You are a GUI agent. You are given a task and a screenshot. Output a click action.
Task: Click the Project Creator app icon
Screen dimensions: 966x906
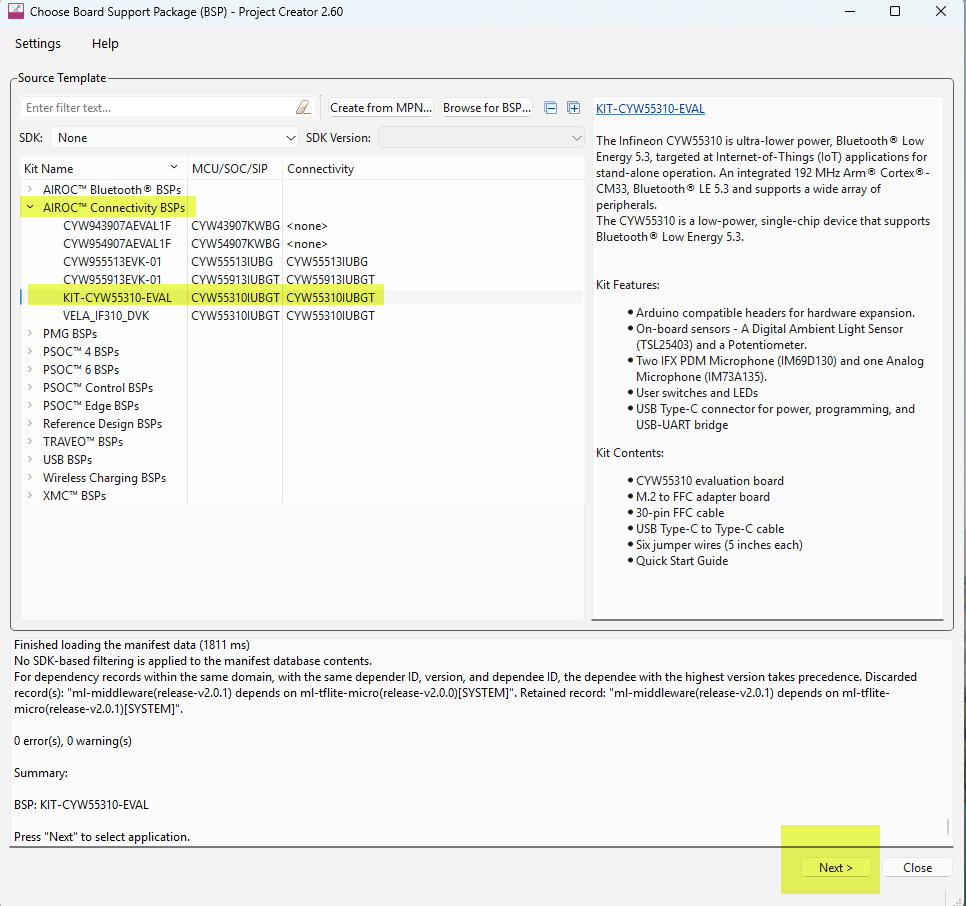coord(15,11)
